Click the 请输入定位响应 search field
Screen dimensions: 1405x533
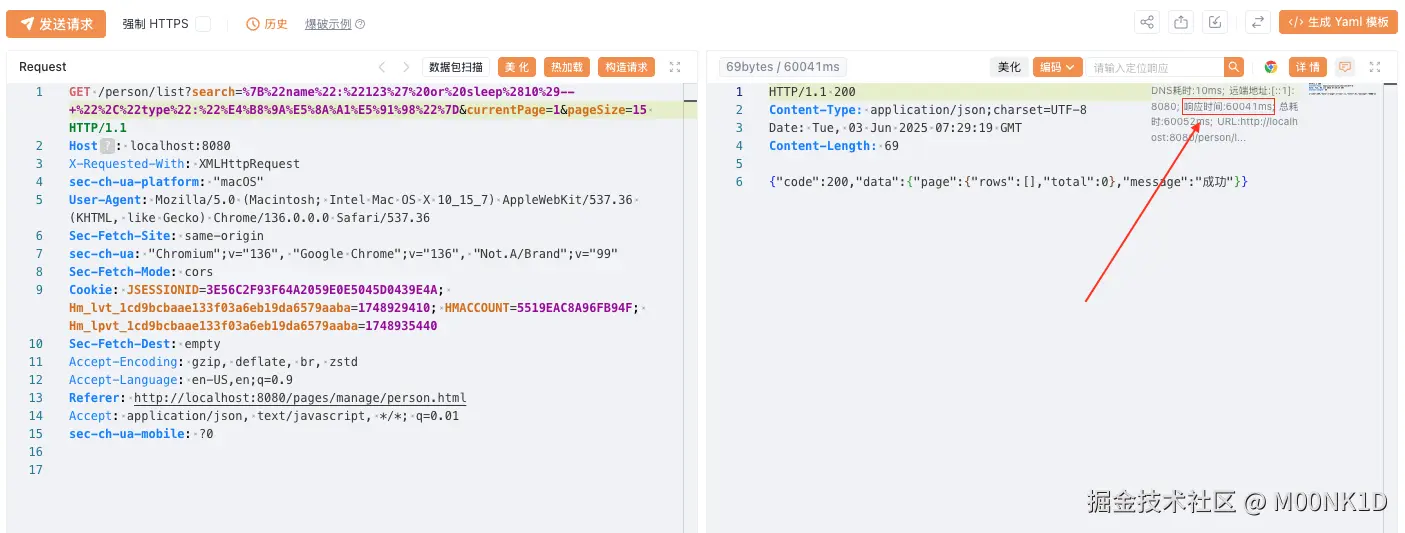pos(1156,67)
